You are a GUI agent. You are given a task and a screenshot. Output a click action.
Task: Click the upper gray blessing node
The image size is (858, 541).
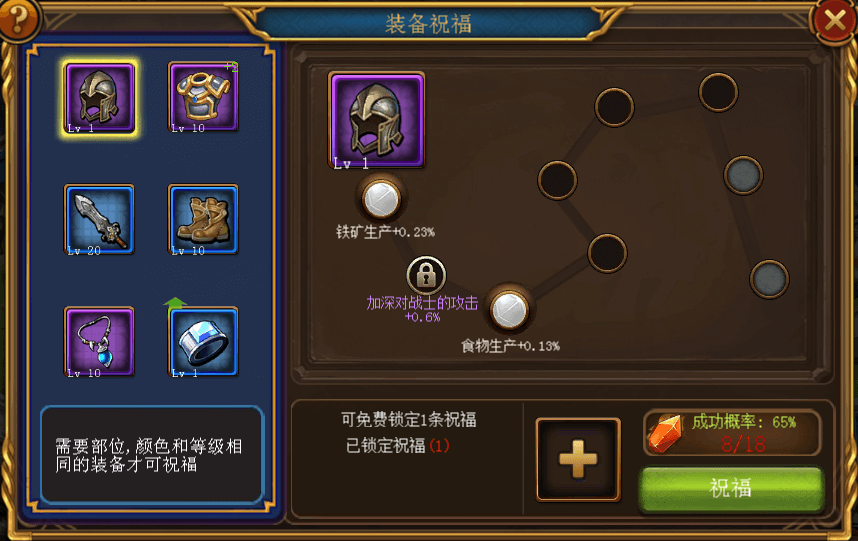[x=743, y=175]
